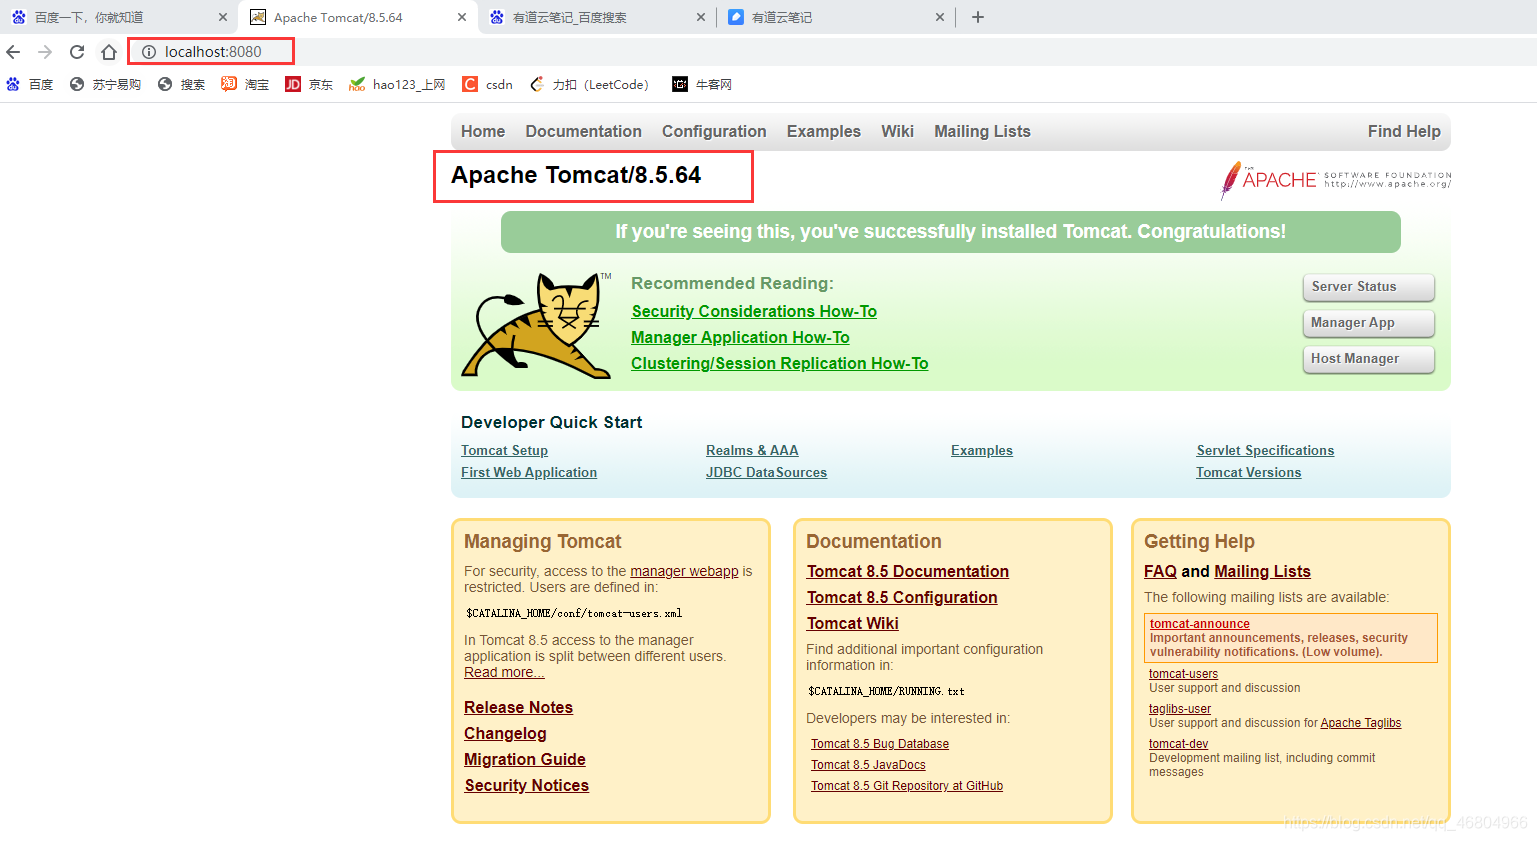Open the Tomcat Wiki link
Screen dimensions: 1537x841
pos(853,624)
